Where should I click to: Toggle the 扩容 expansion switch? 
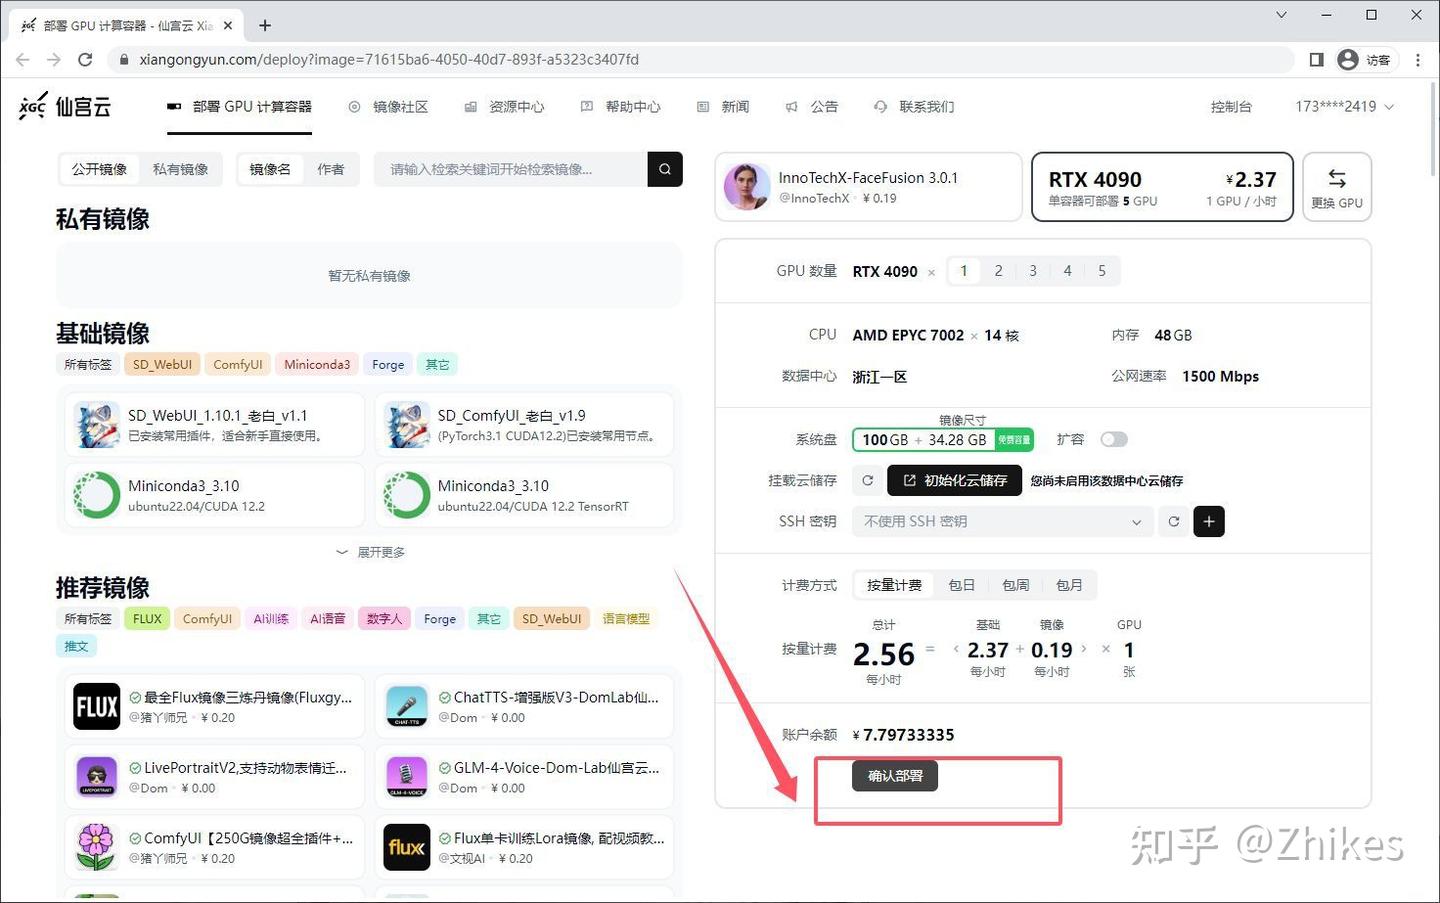(x=1113, y=440)
